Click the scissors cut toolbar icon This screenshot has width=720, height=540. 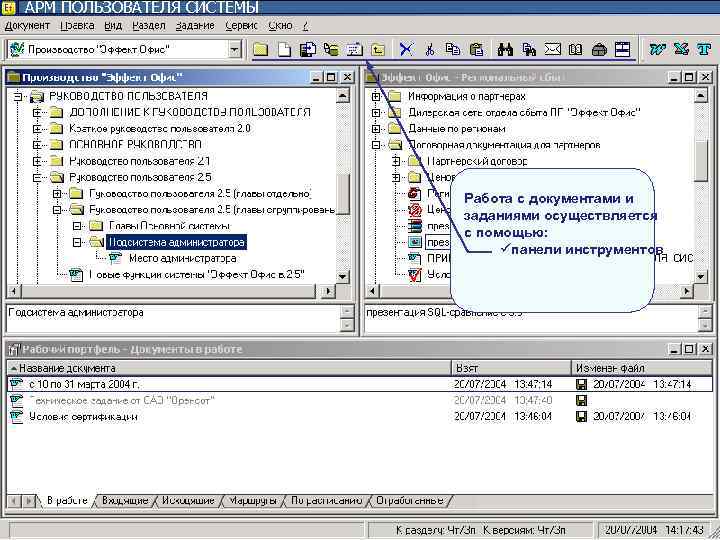click(x=430, y=49)
